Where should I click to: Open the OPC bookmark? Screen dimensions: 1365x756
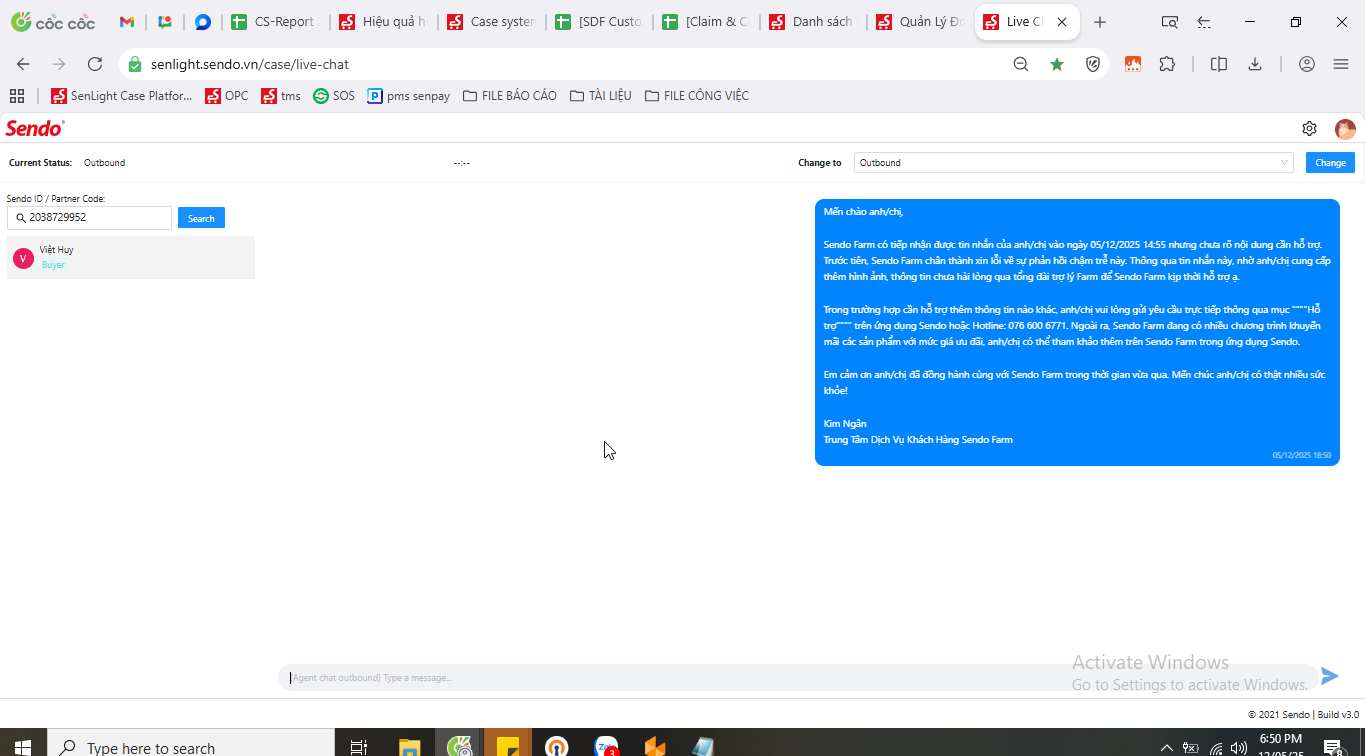[227, 96]
